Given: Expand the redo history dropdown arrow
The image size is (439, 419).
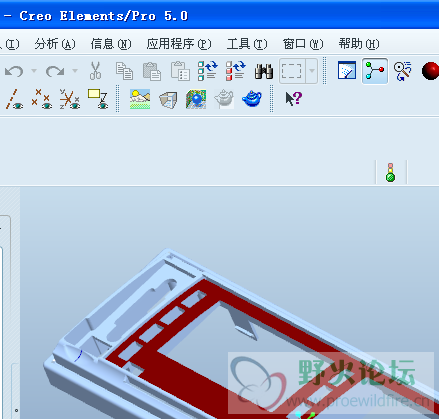Looking at the screenshot, I should tap(75, 71).
